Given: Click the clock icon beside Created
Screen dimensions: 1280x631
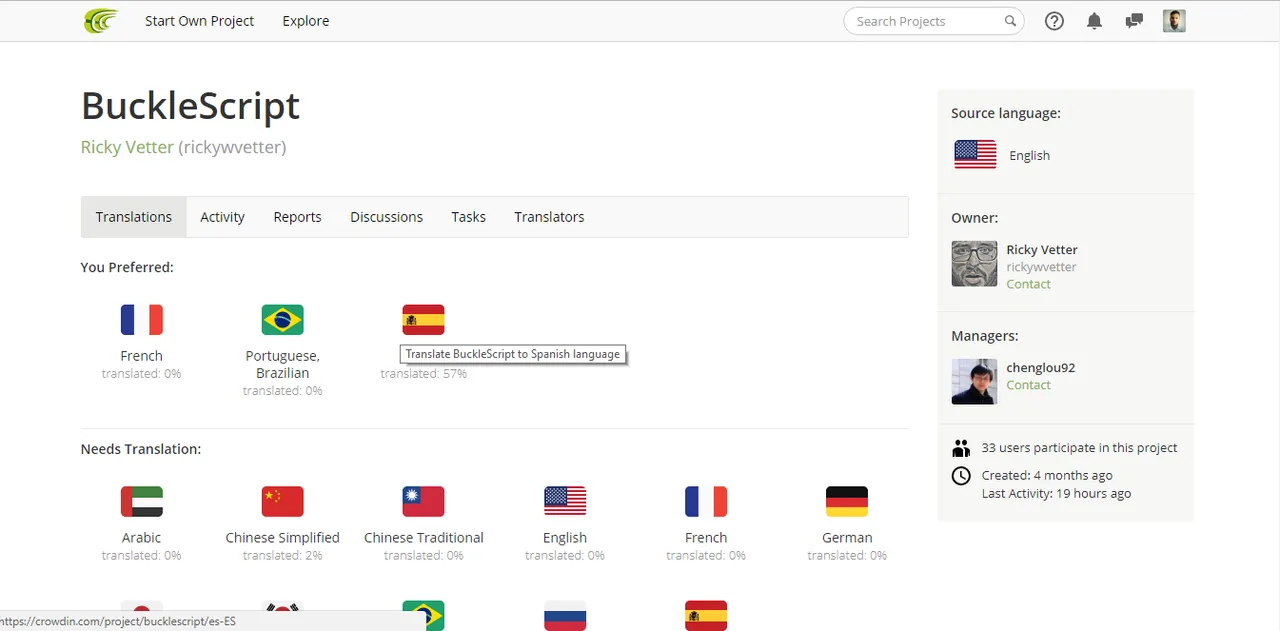Looking at the screenshot, I should click(x=961, y=476).
